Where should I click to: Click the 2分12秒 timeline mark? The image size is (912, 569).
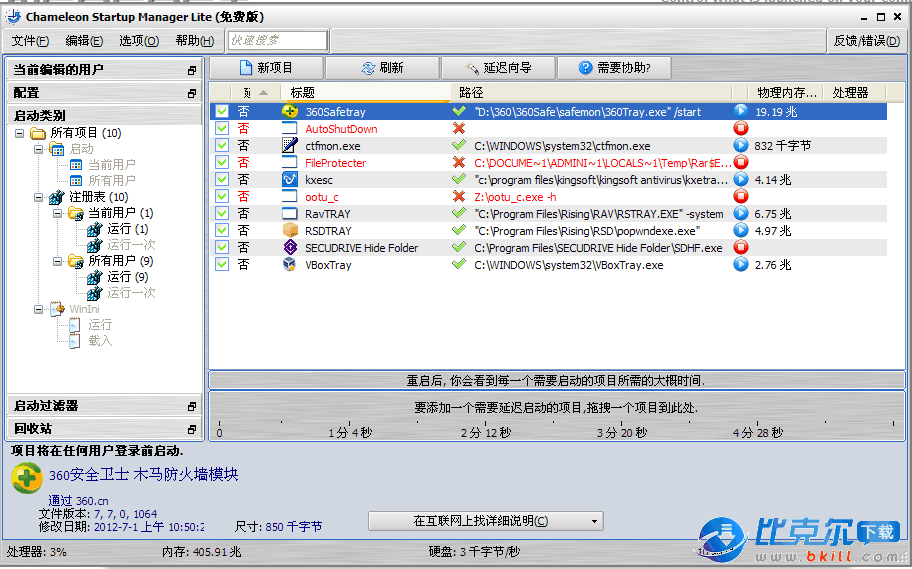tap(486, 432)
